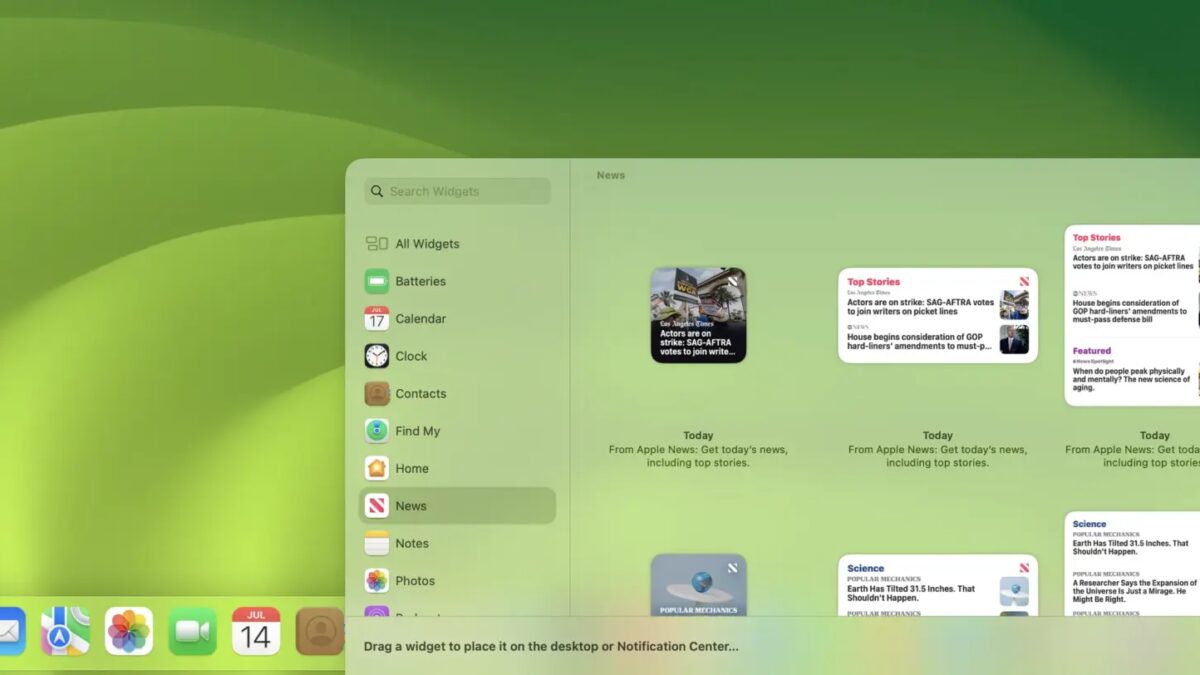The height and width of the screenshot is (675, 1200).
Task: Click the red News icon in sidebar
Action: (x=377, y=505)
